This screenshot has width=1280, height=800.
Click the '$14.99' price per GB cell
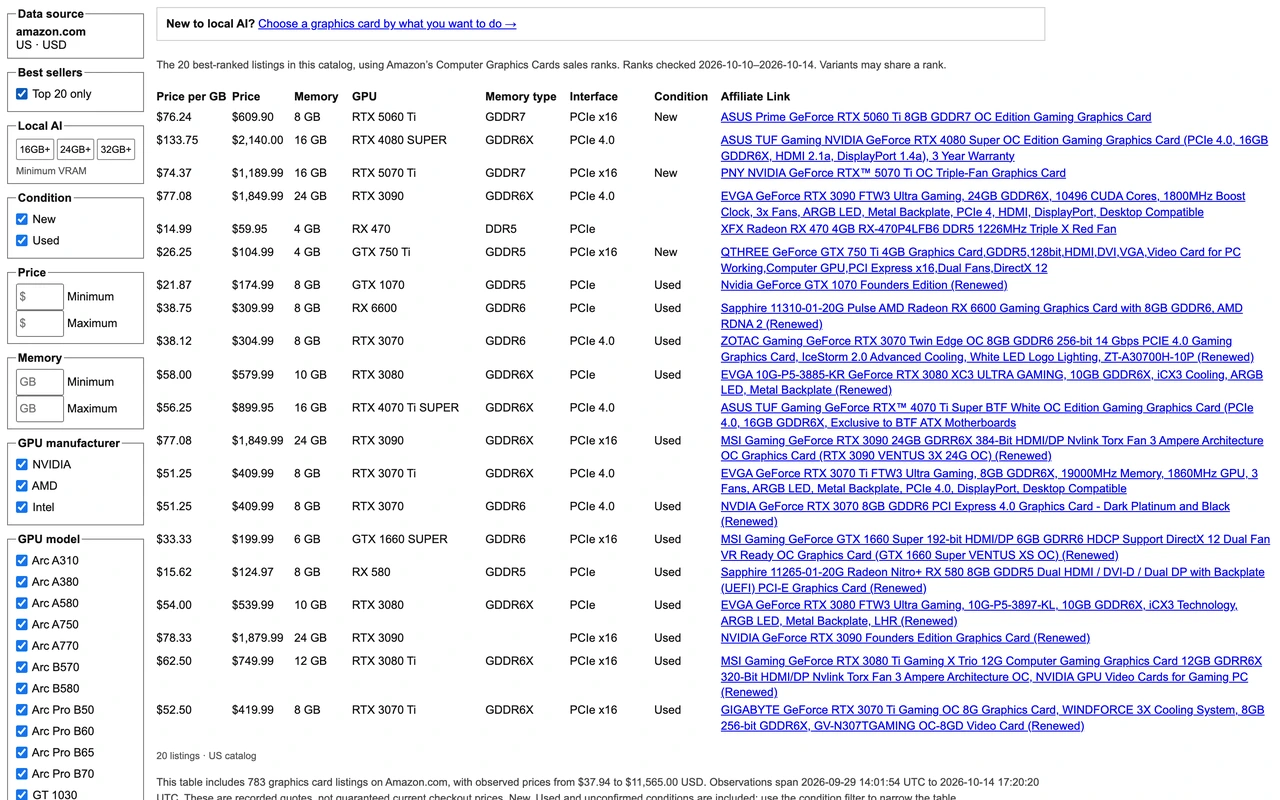tap(174, 229)
